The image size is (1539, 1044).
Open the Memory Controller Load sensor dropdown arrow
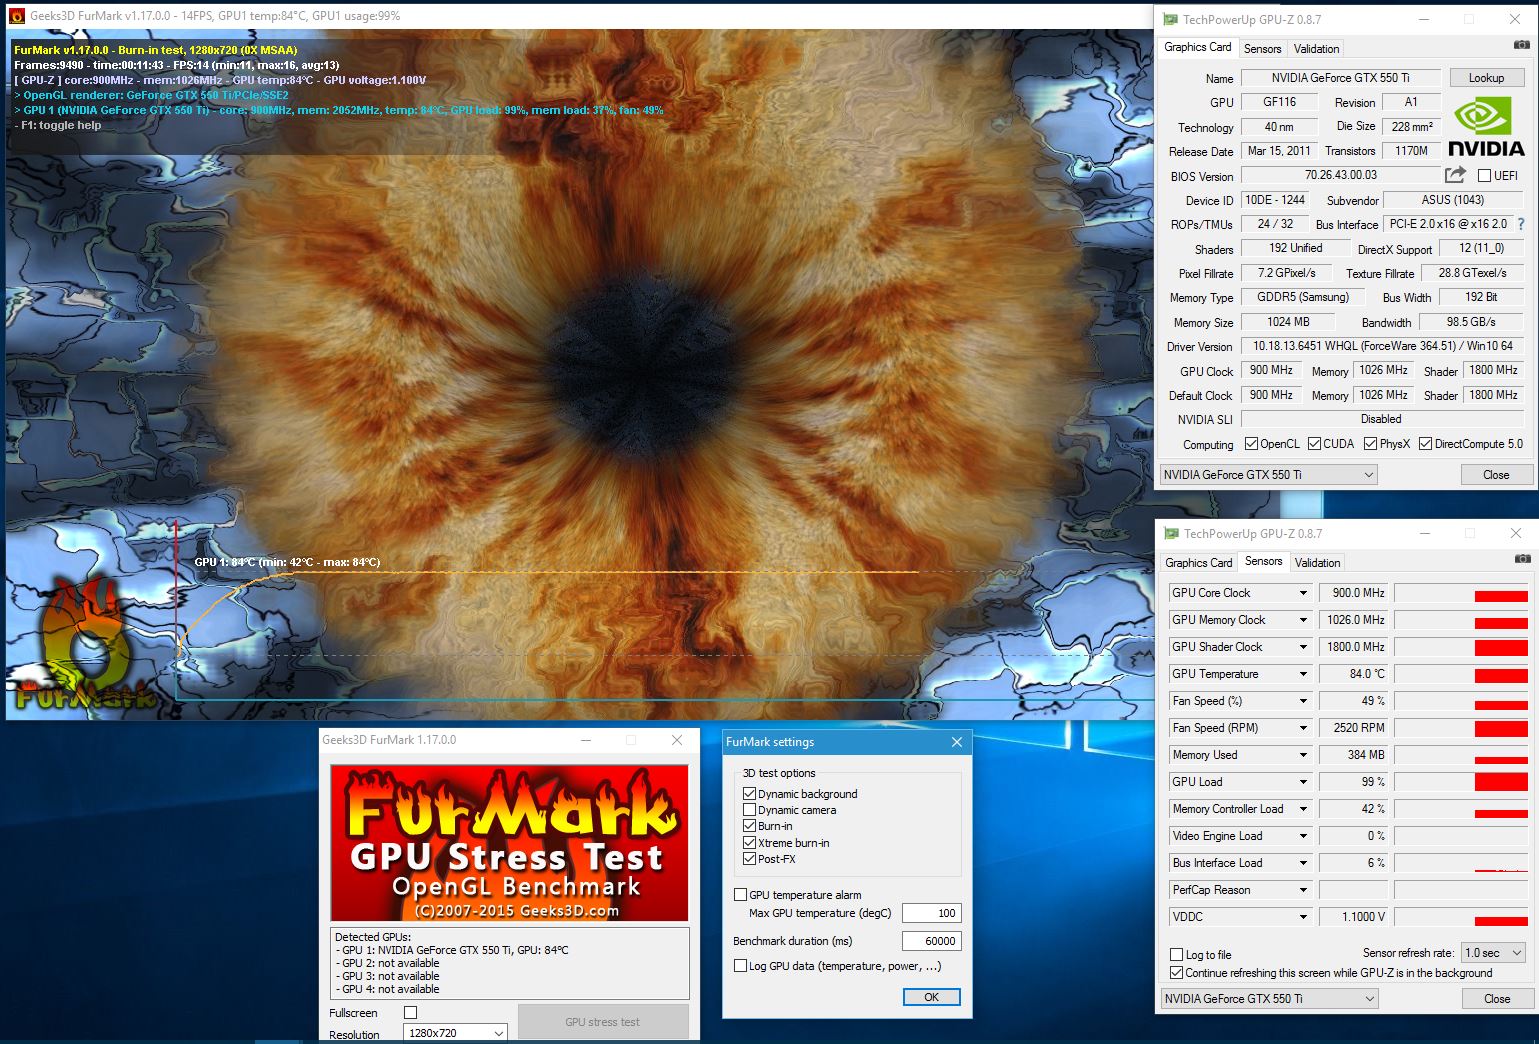(x=1303, y=809)
